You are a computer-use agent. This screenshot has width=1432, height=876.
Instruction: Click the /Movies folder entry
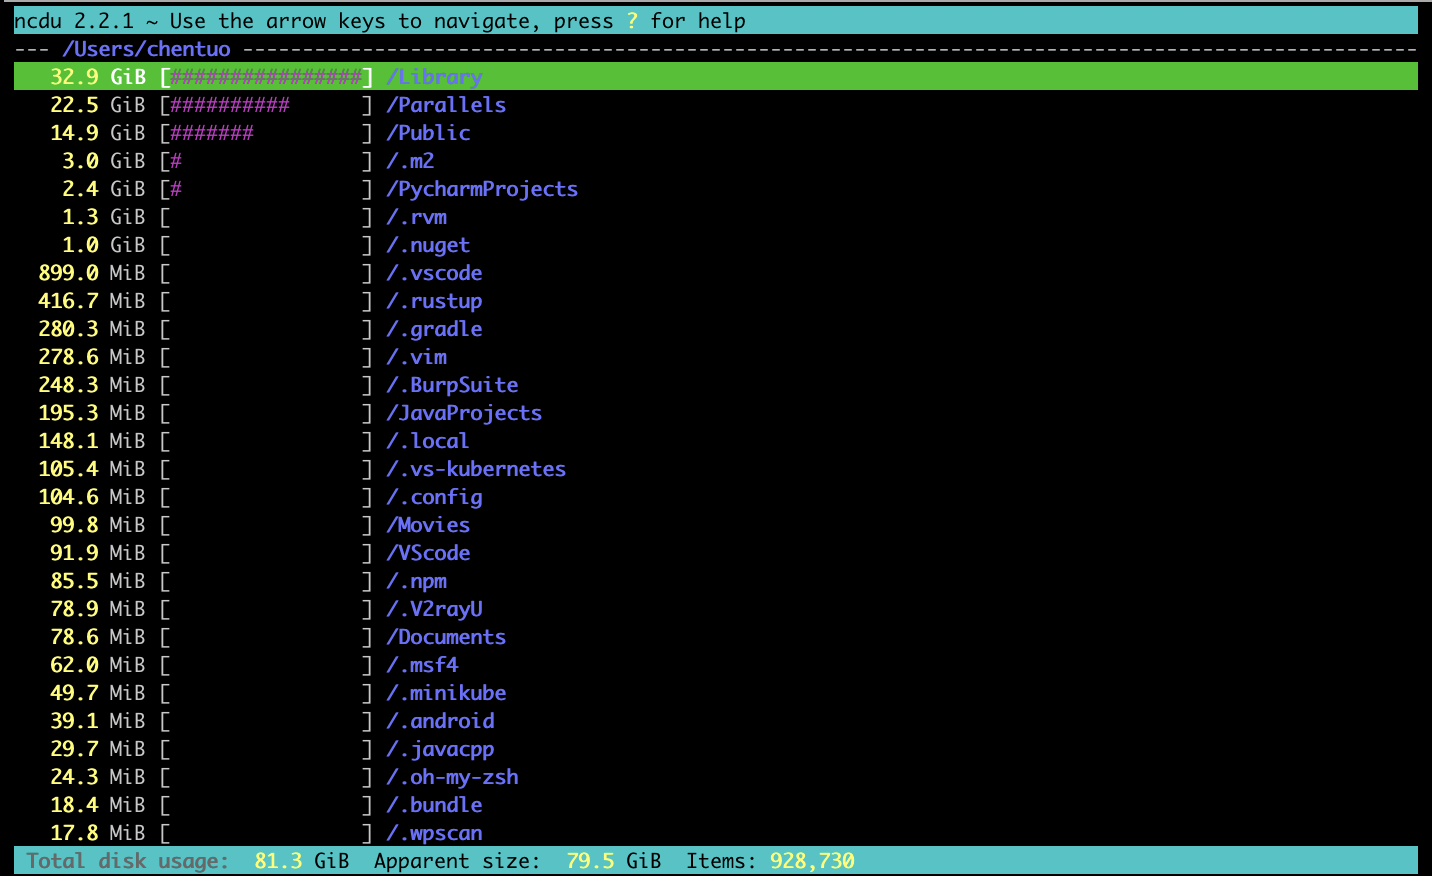click(428, 525)
